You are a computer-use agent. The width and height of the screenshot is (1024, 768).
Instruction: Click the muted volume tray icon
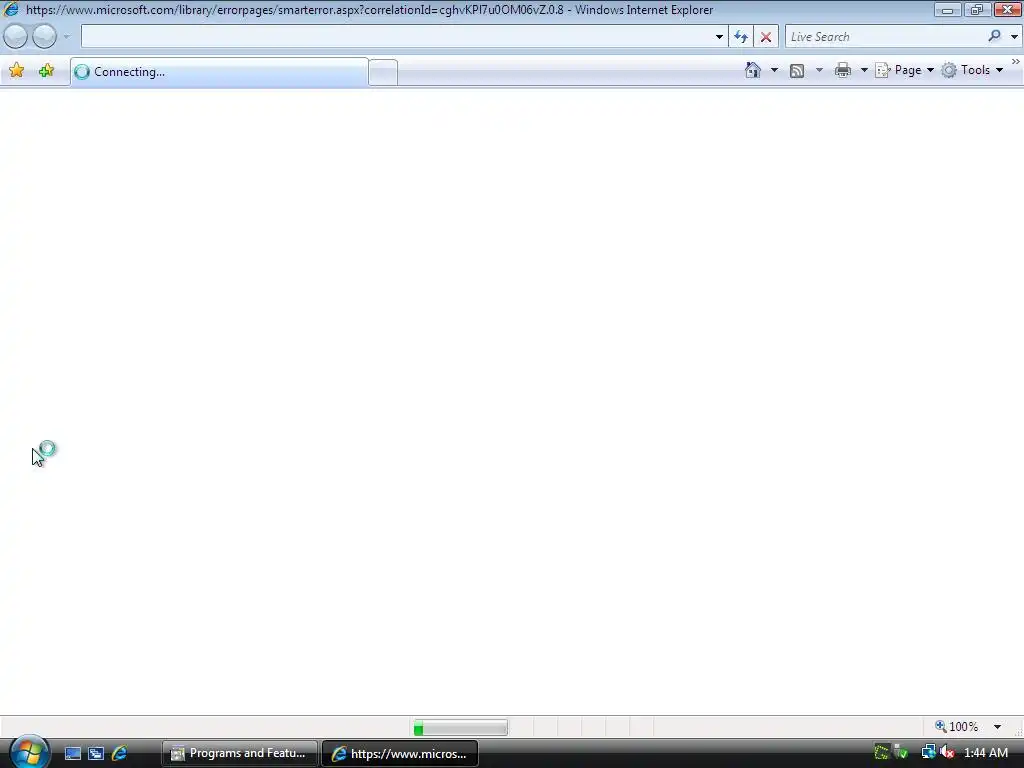pos(947,752)
